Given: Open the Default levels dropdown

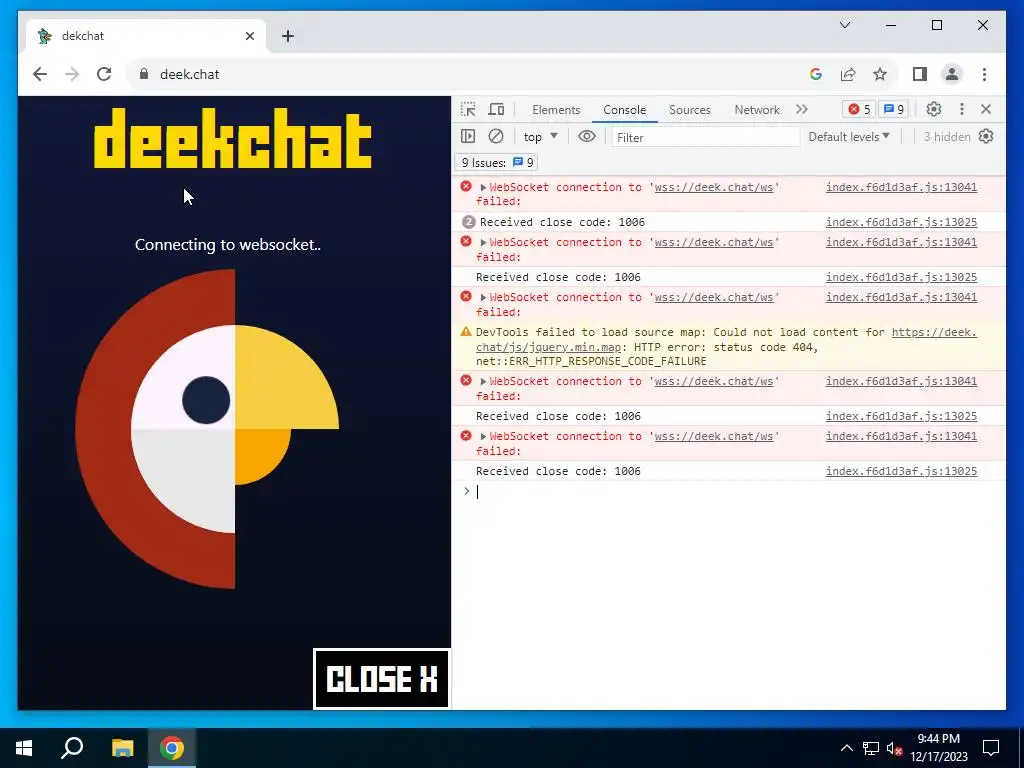Looking at the screenshot, I should (849, 136).
